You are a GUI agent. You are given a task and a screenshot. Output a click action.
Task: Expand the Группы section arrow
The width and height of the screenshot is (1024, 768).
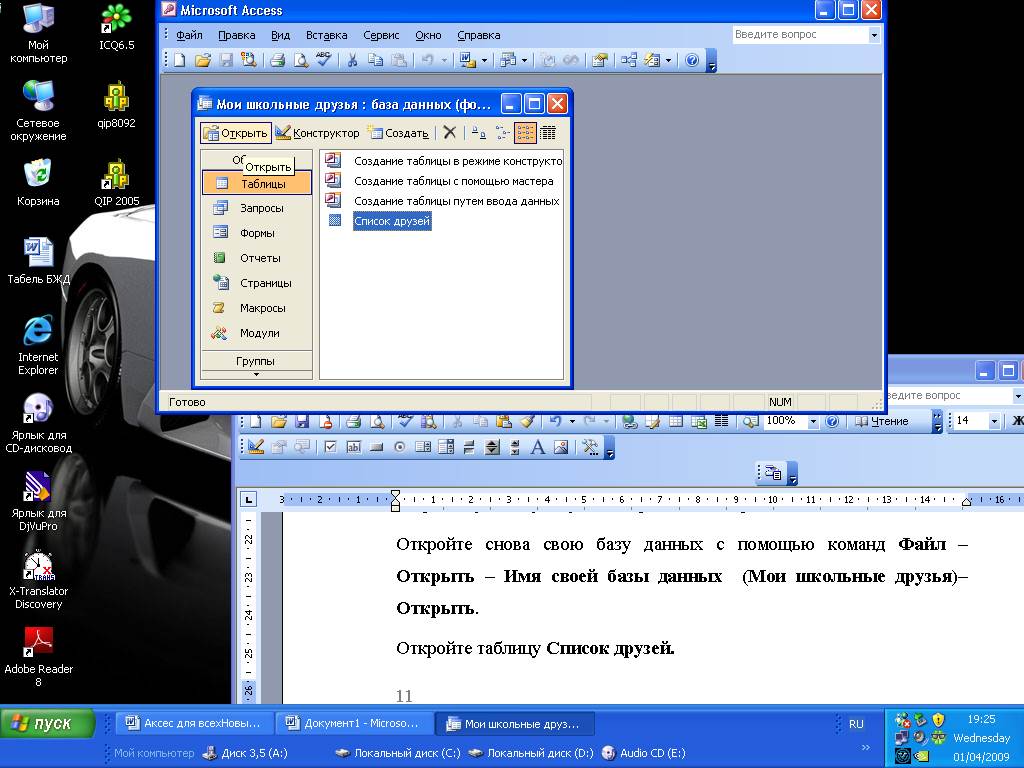point(256,375)
